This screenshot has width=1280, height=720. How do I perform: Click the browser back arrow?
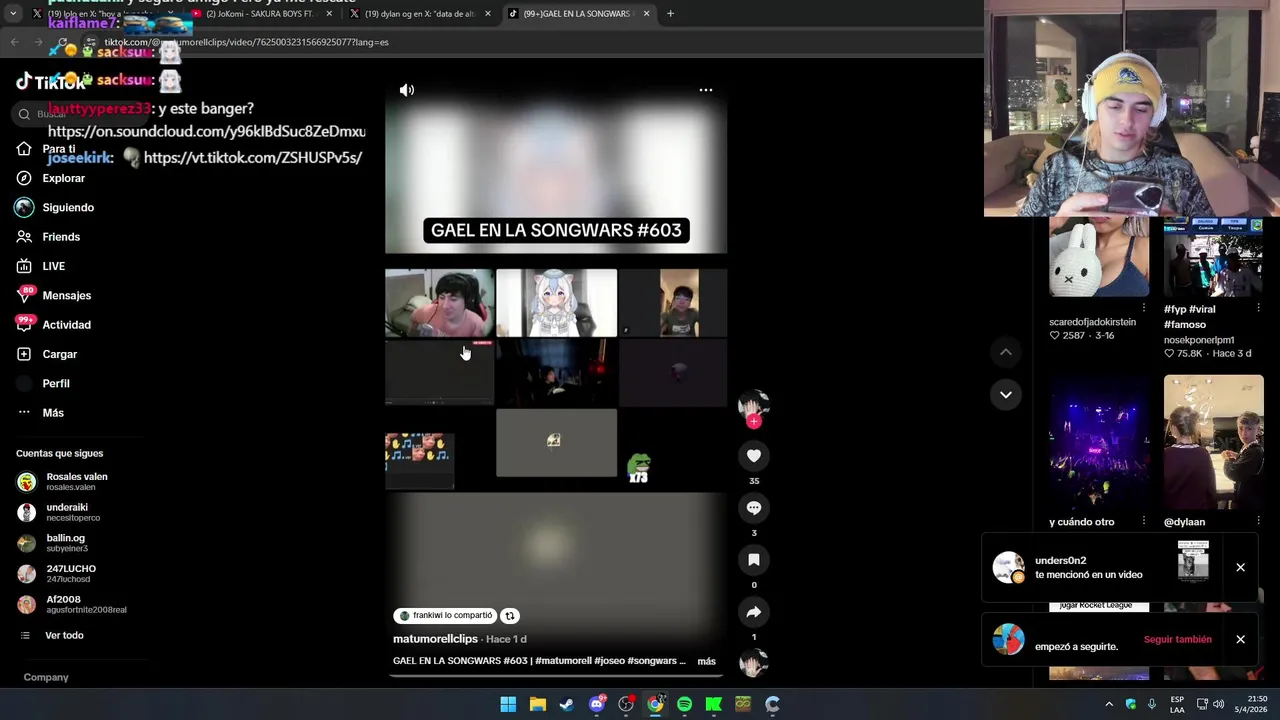coord(14,42)
